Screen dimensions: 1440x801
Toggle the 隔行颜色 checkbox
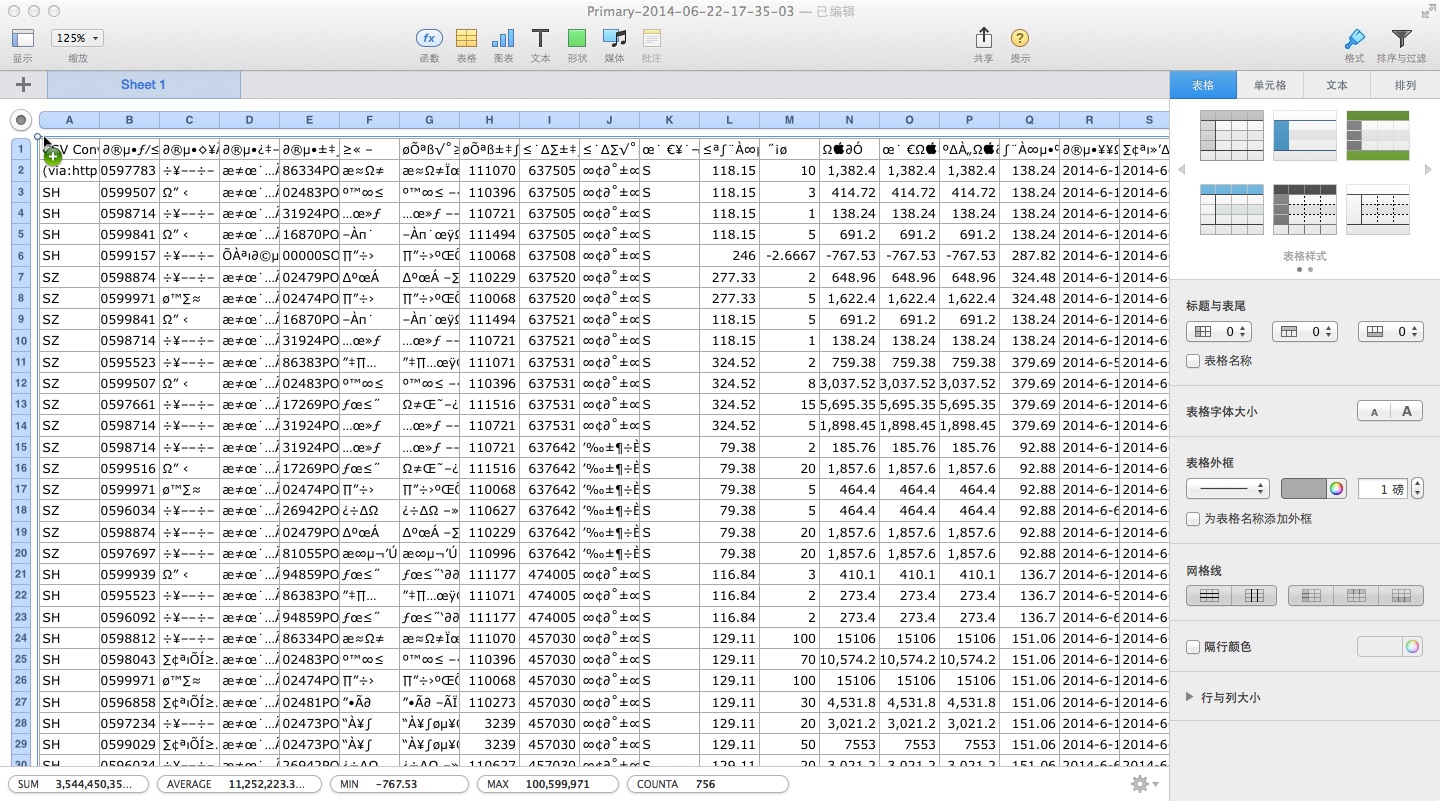point(1193,647)
